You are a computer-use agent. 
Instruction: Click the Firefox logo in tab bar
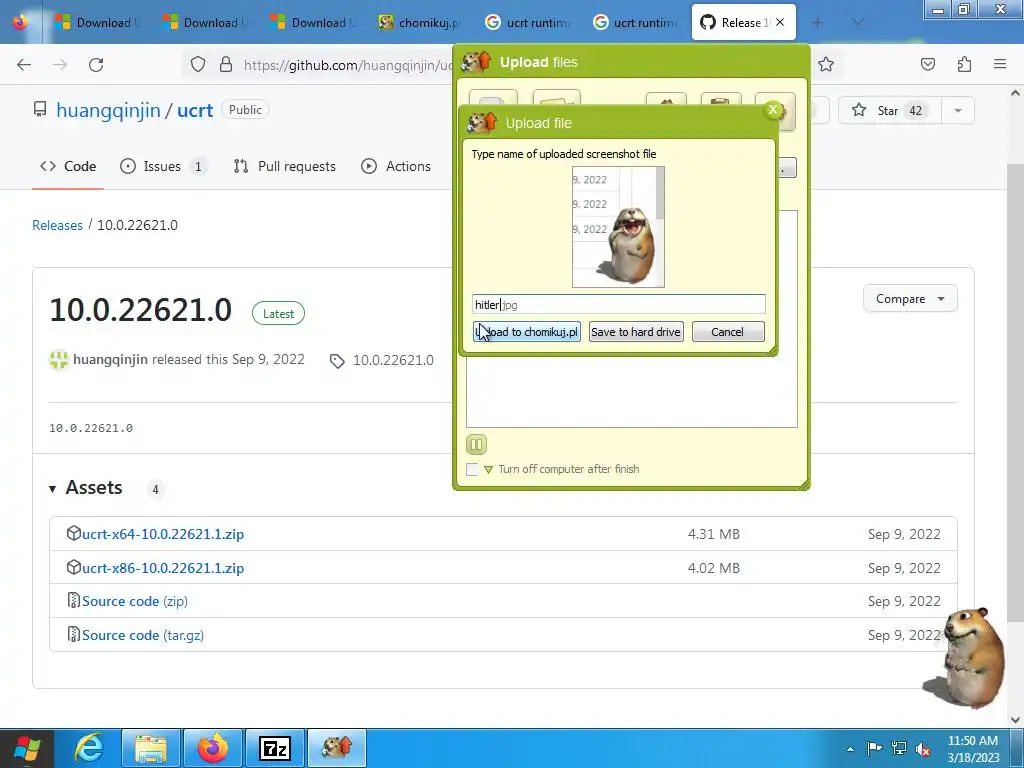20,22
